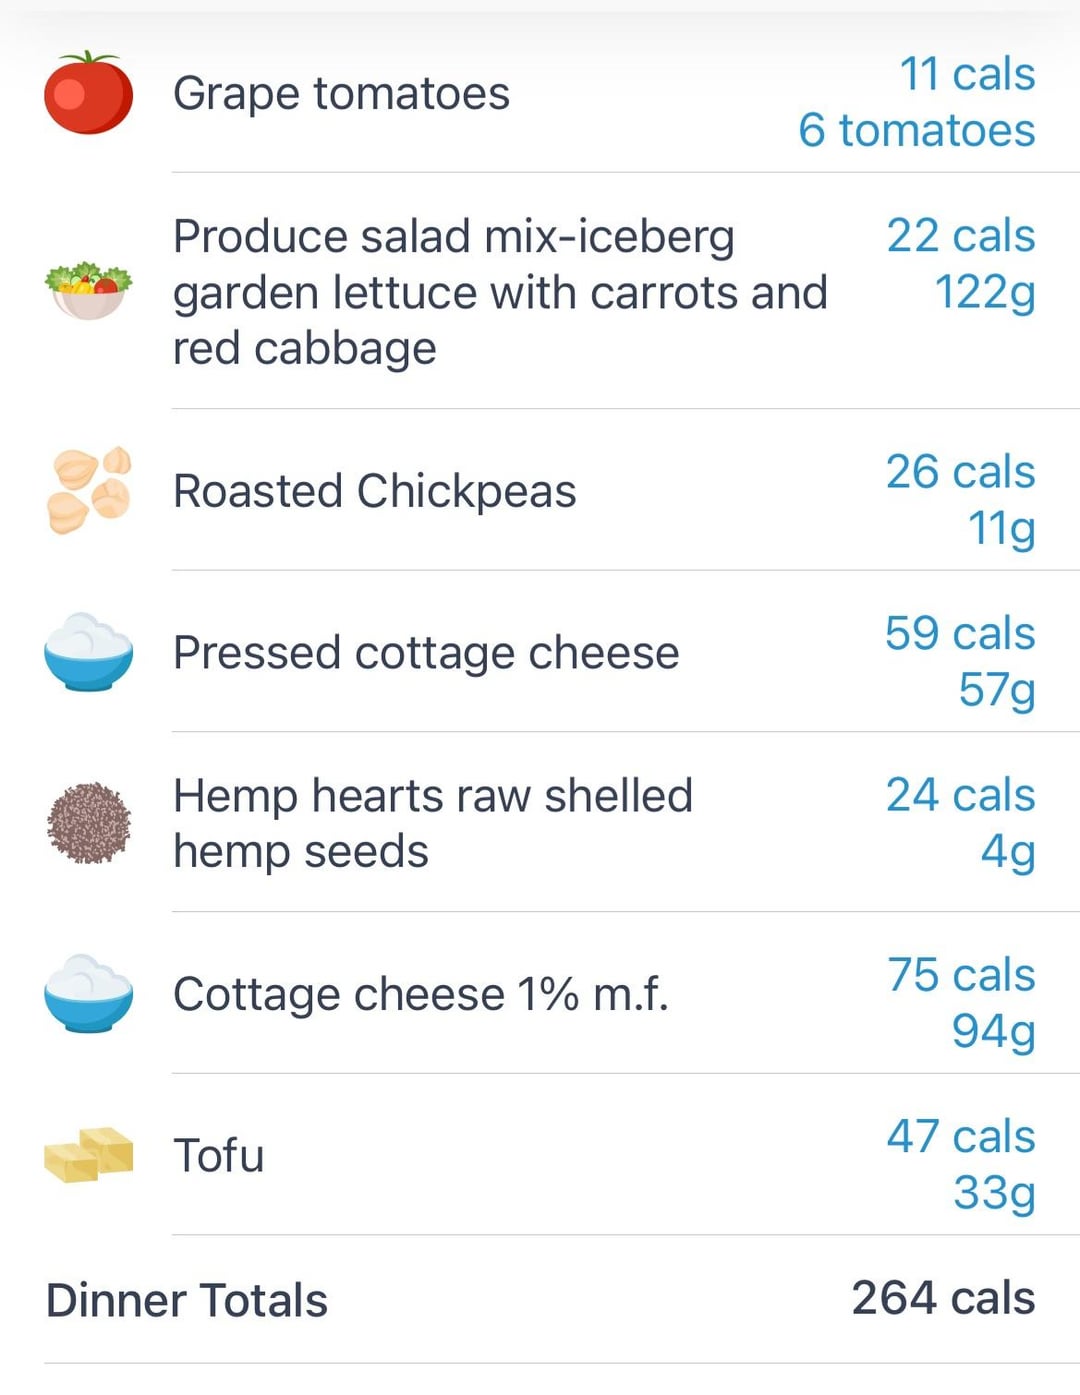Tap the hemp seeds pile icon
The width and height of the screenshot is (1080, 1395).
[88, 823]
